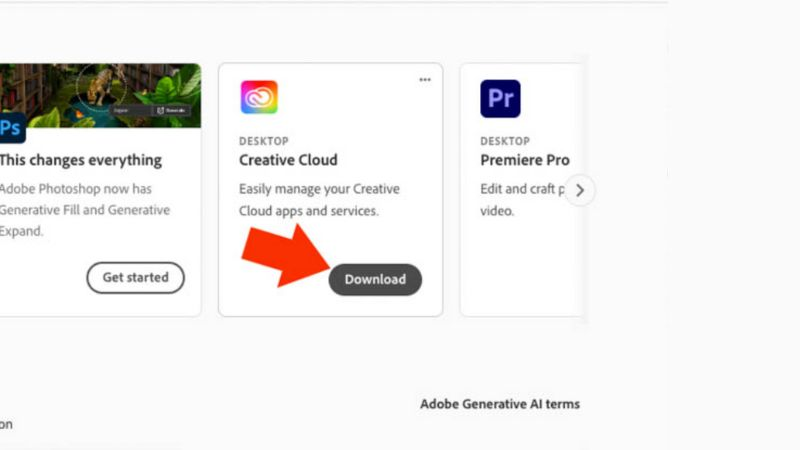Select the Creative Cloud card title
The width and height of the screenshot is (800, 450).
(288, 160)
